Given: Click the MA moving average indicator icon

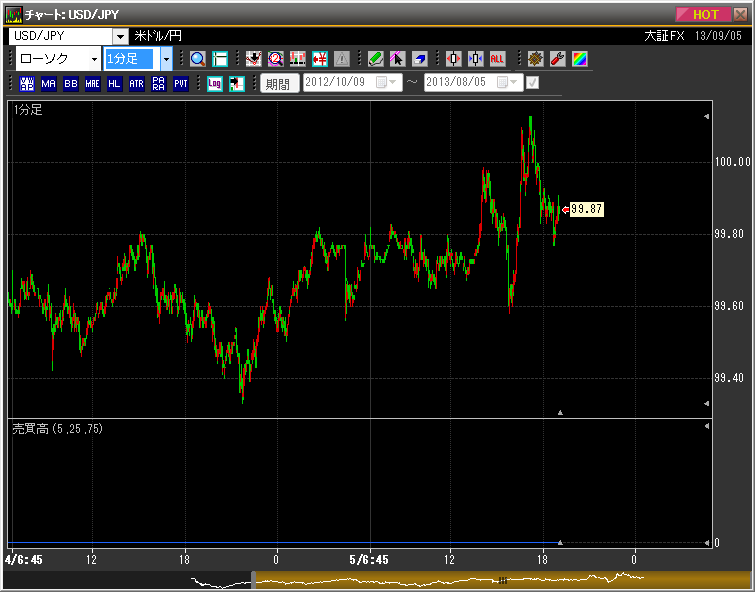Looking at the screenshot, I should (x=48, y=84).
